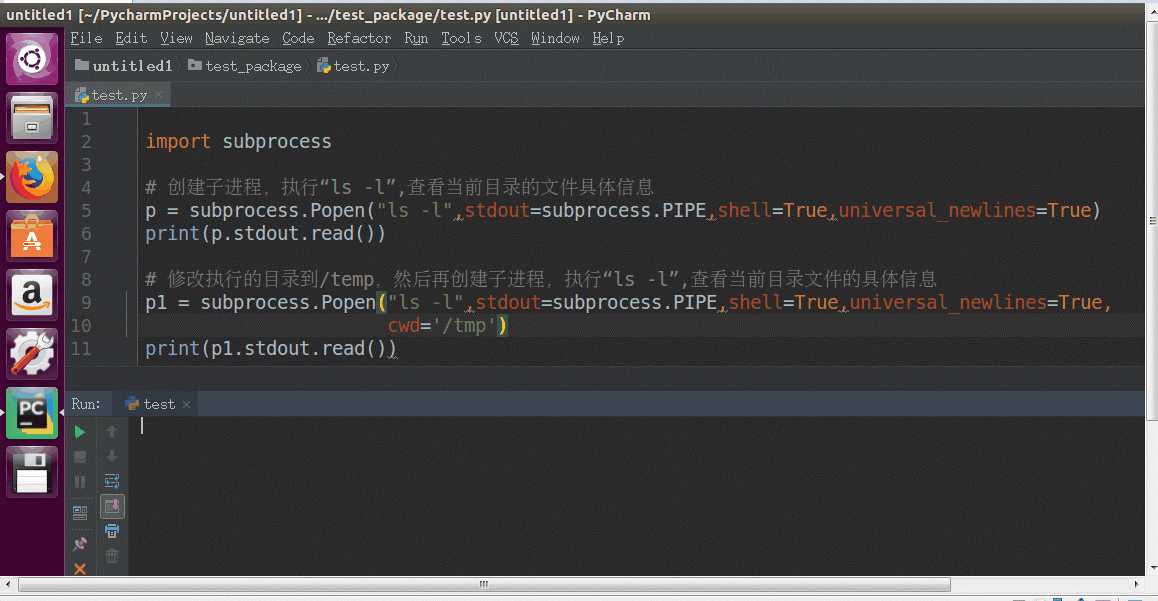The image size is (1158, 601).
Task: Open the Run menu
Action: click(416, 38)
